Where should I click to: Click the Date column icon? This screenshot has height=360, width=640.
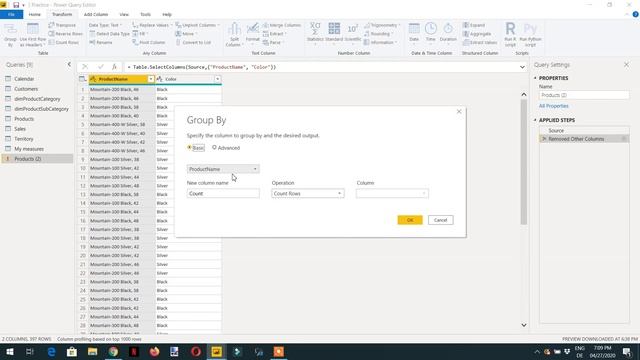(x=414, y=33)
